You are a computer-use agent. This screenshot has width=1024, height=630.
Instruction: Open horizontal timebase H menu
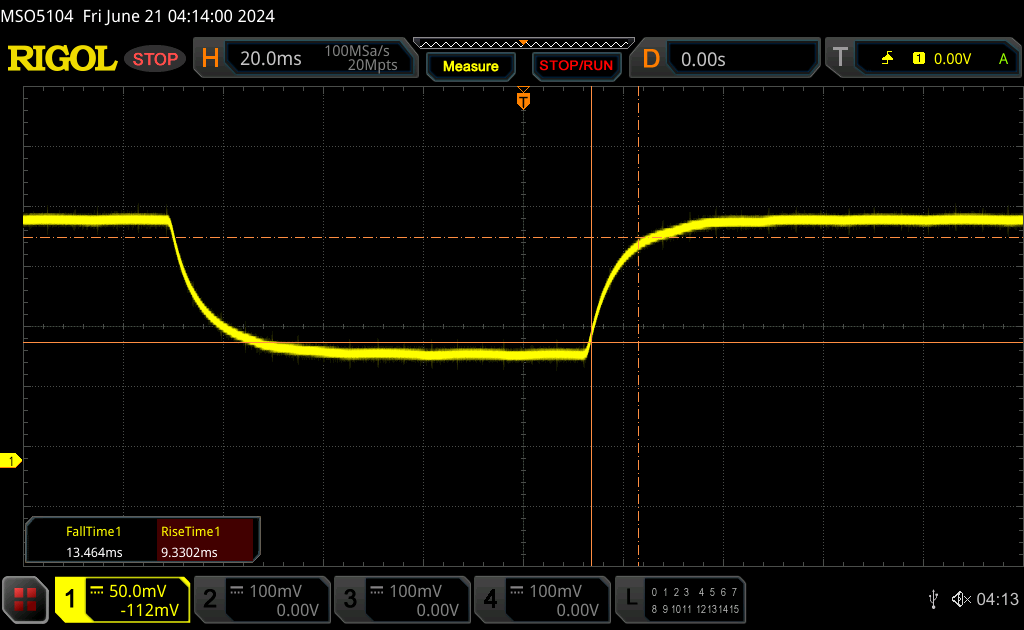click(210, 59)
